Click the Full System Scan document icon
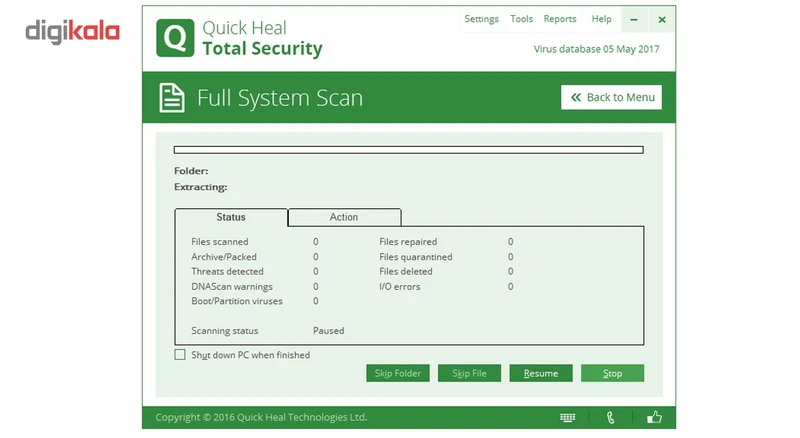This screenshot has width=800, height=438. click(x=172, y=98)
